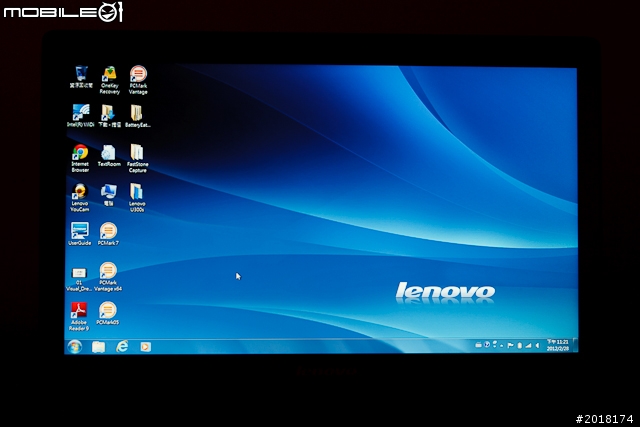Viewport: 640px width, 427px height.
Task: Click the battery power tray icon
Action: 520,345
